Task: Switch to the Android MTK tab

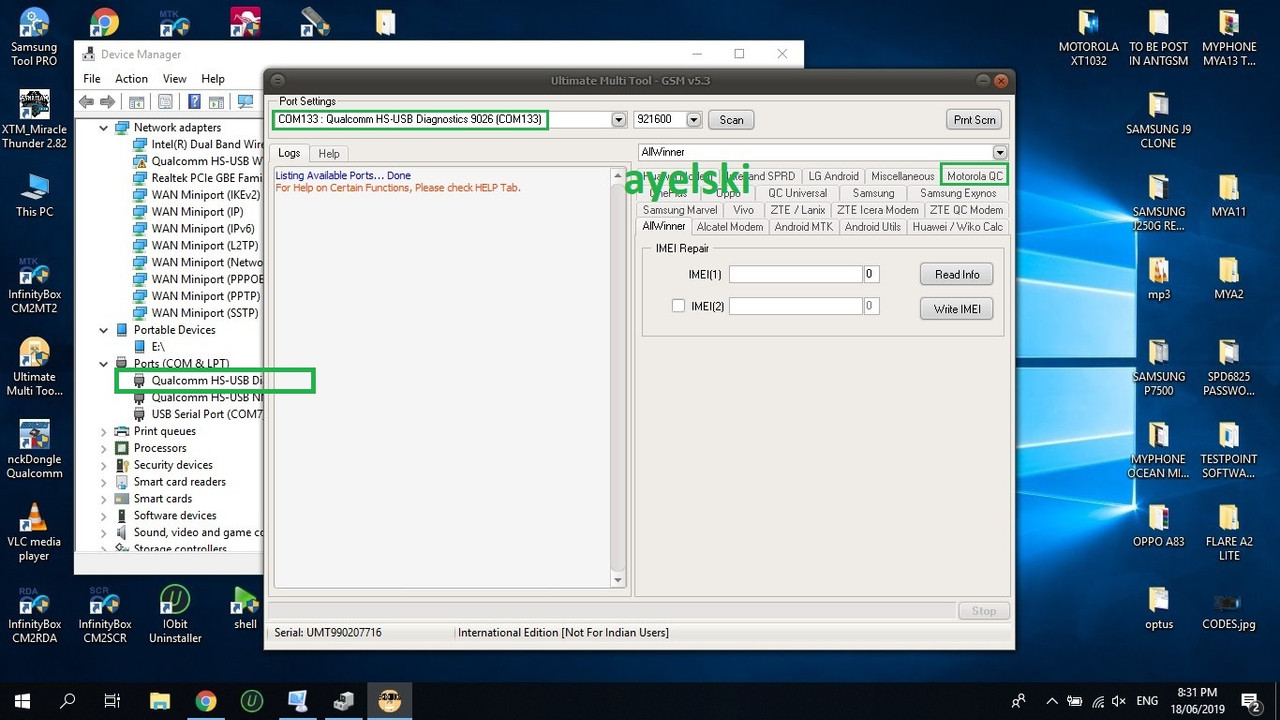Action: point(803,227)
